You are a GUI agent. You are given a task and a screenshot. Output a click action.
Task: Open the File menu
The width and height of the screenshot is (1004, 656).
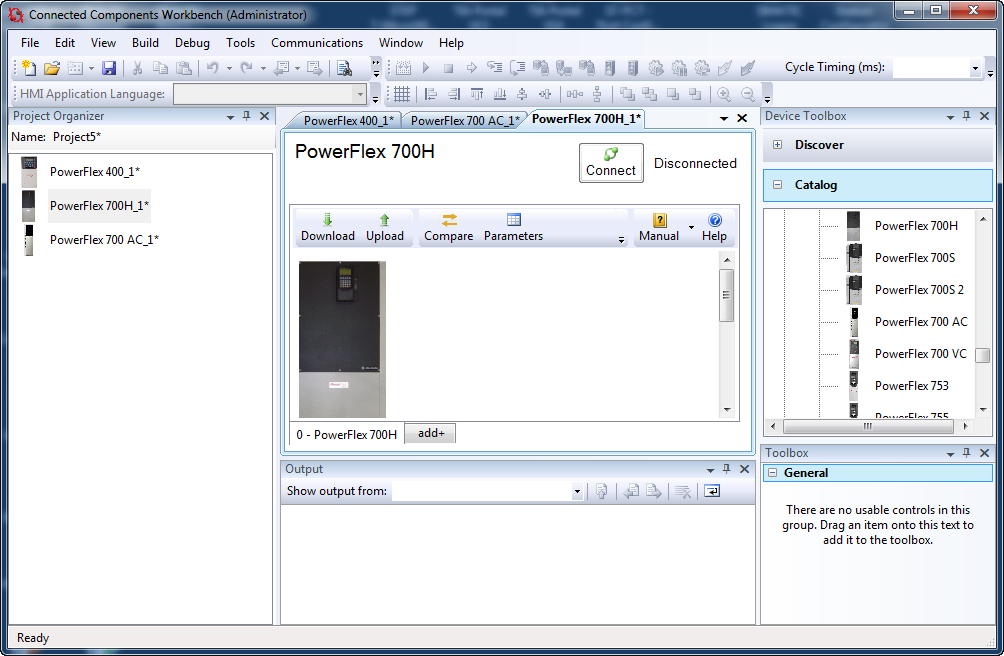click(30, 43)
